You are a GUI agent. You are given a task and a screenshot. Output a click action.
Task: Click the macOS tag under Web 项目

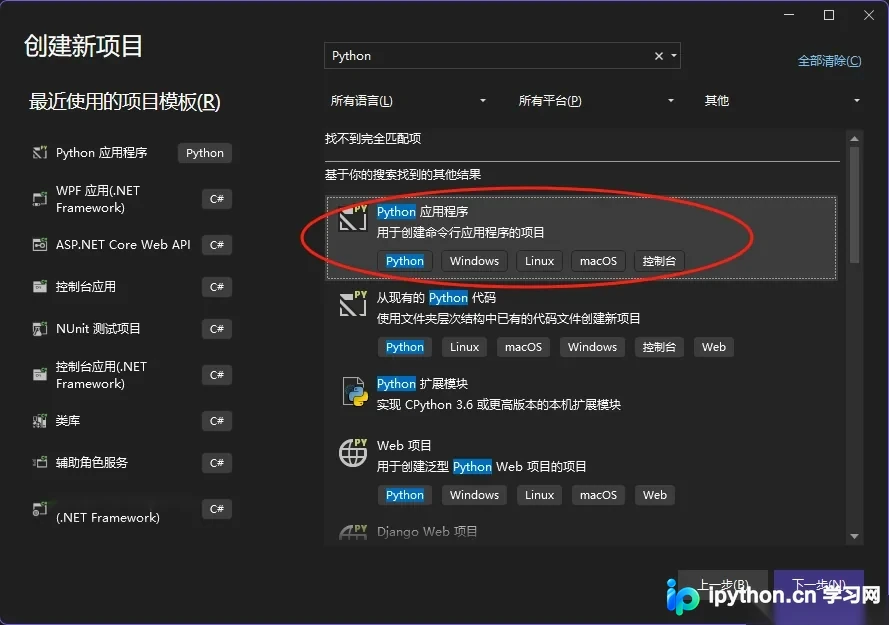tap(598, 495)
